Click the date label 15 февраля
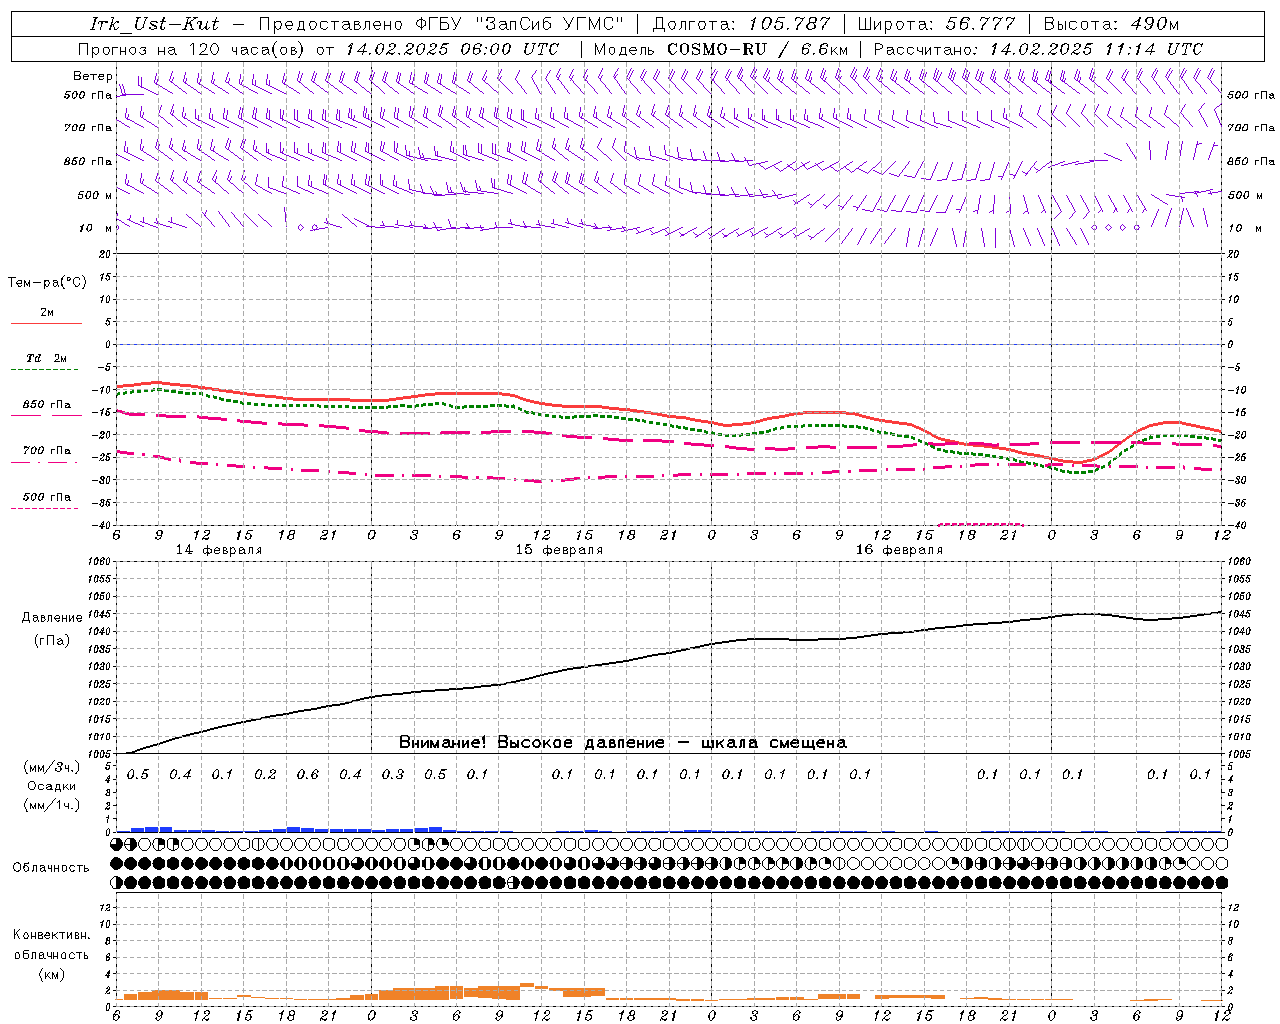 559,550
